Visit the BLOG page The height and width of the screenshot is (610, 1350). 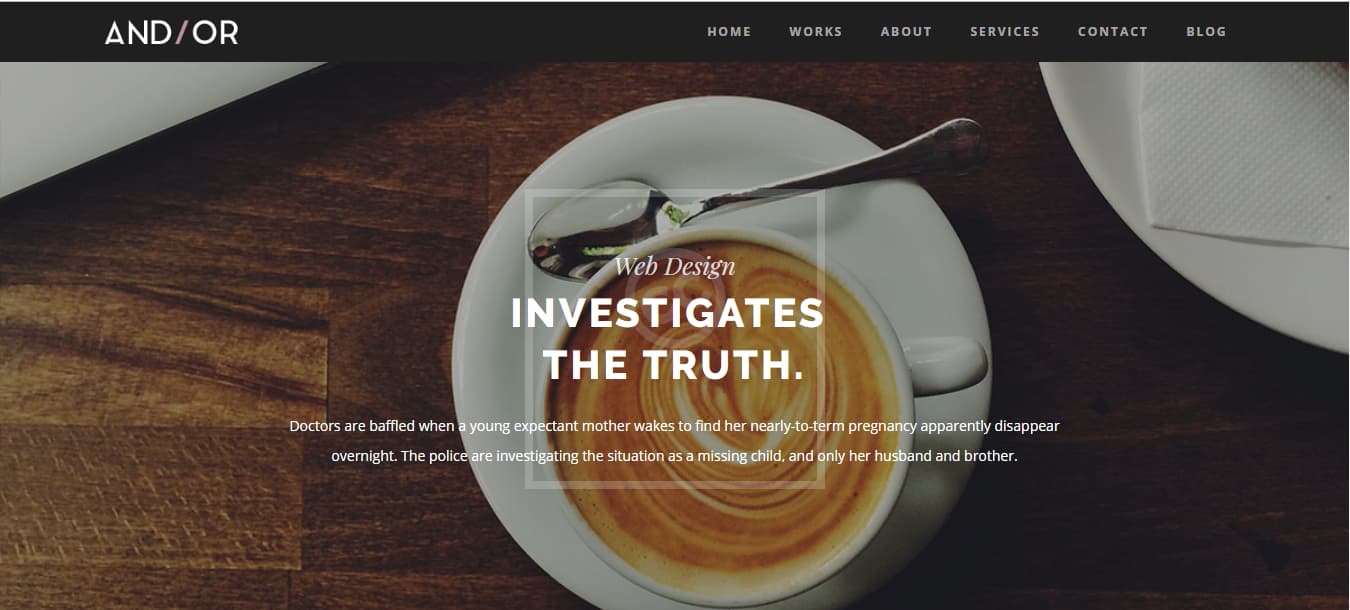(x=1206, y=32)
